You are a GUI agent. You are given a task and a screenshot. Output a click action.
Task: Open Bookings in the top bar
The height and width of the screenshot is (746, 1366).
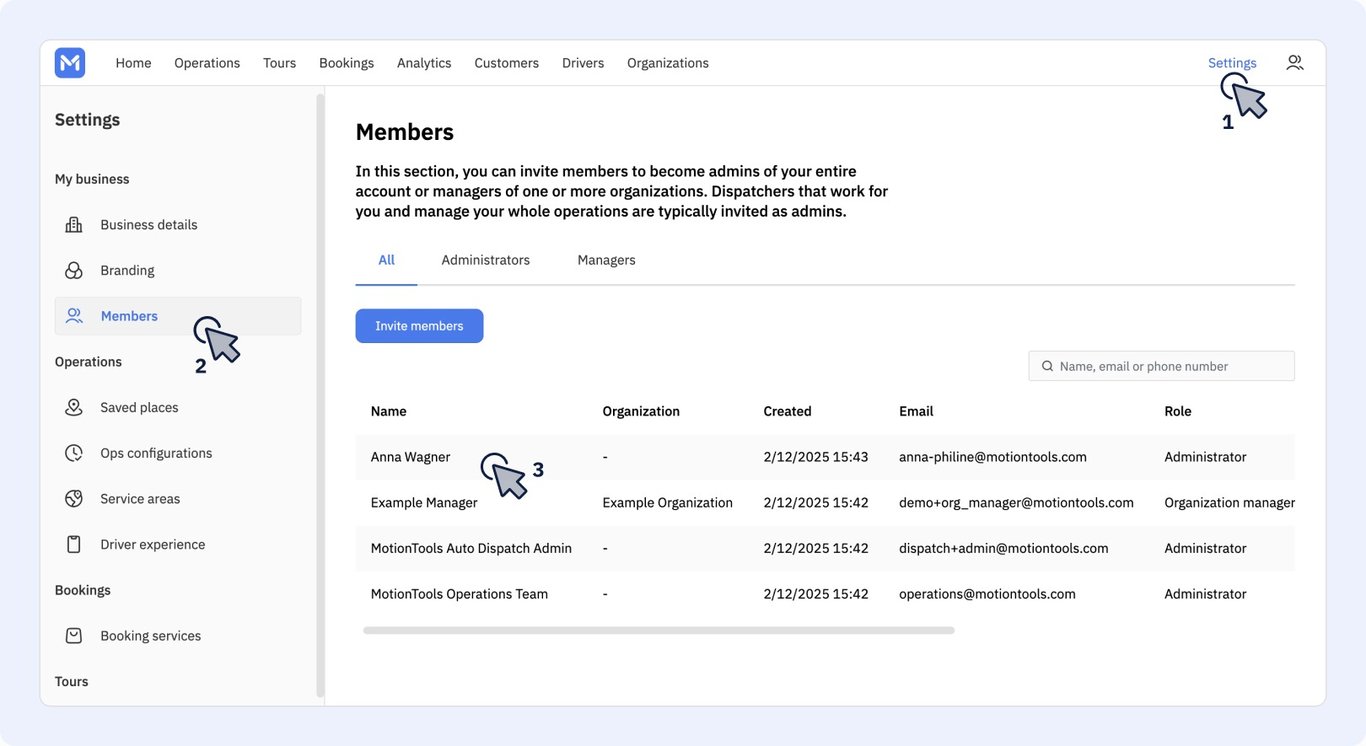pyautogui.click(x=346, y=63)
